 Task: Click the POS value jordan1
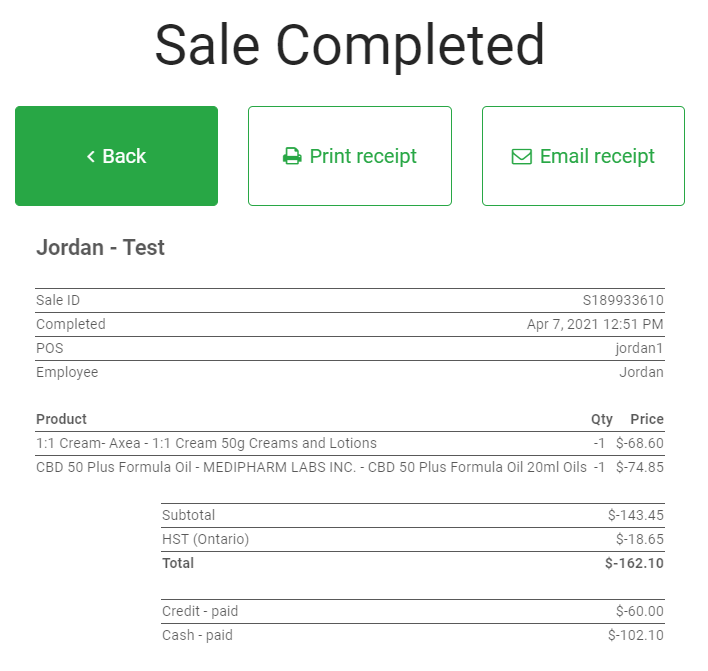click(639, 348)
